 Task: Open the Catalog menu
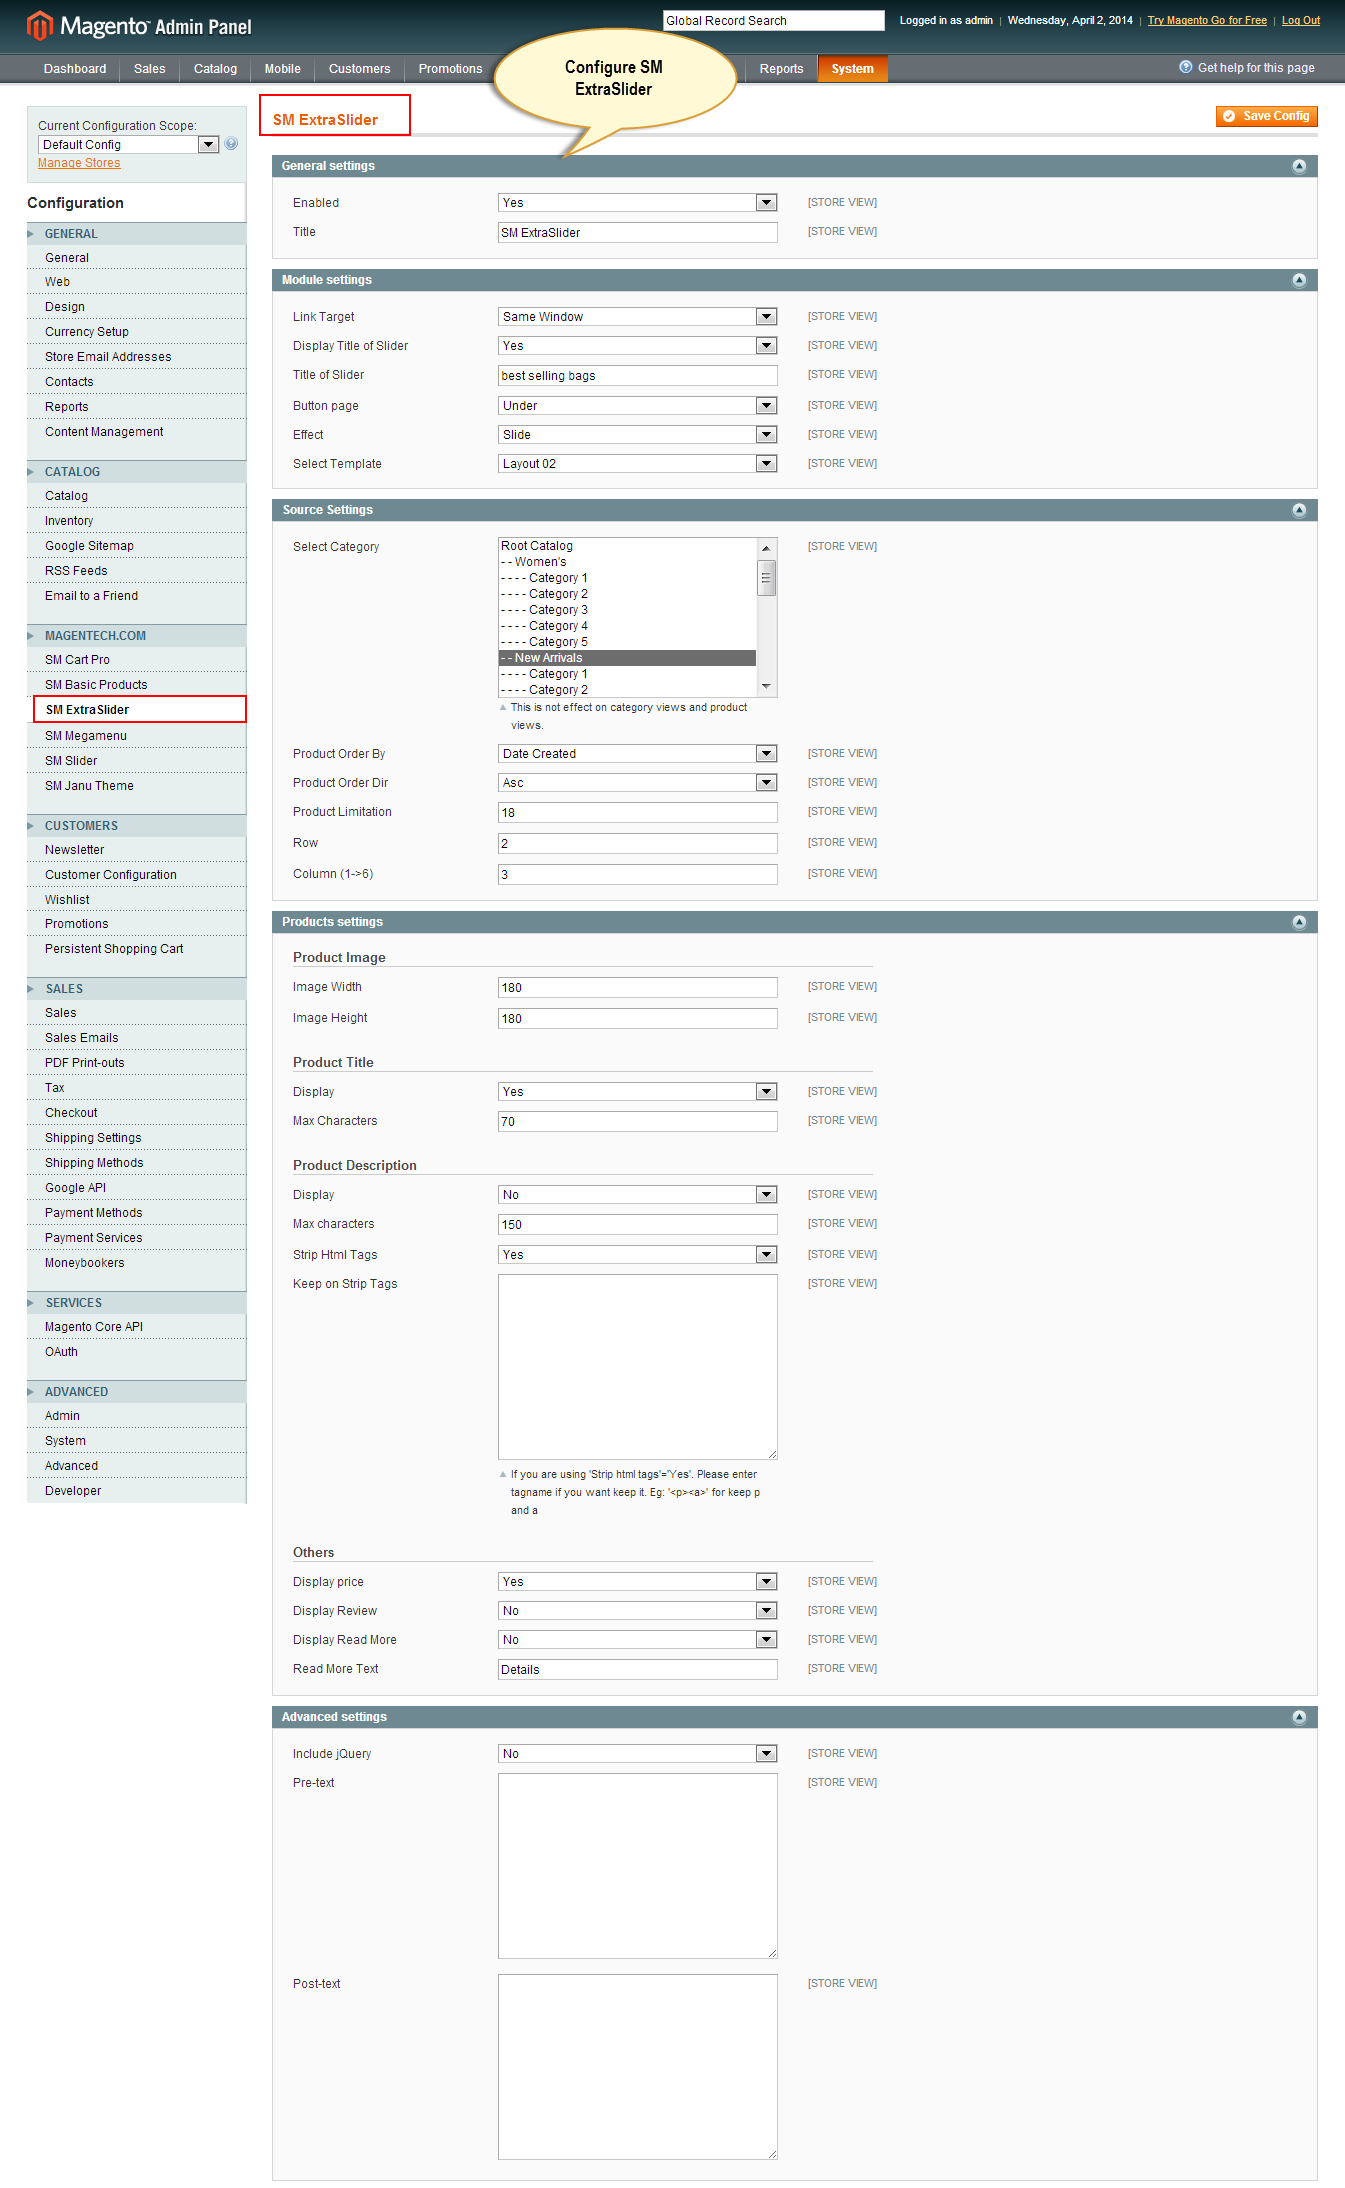click(216, 69)
